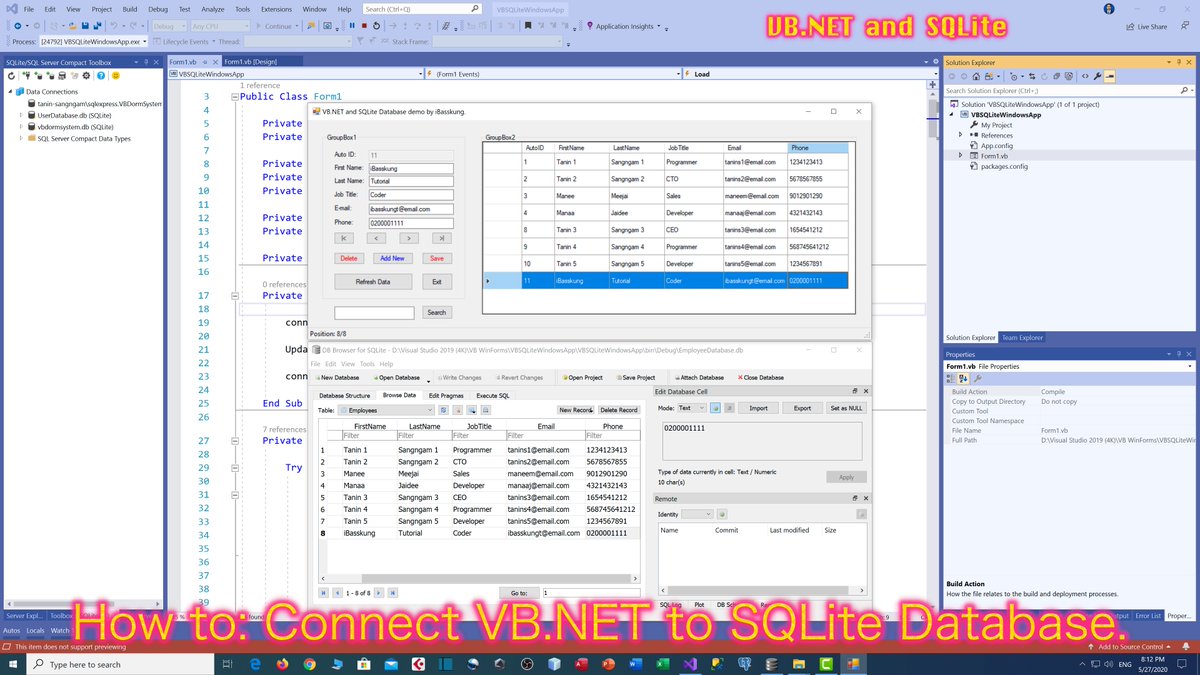Open the Windows Start button

(14, 664)
